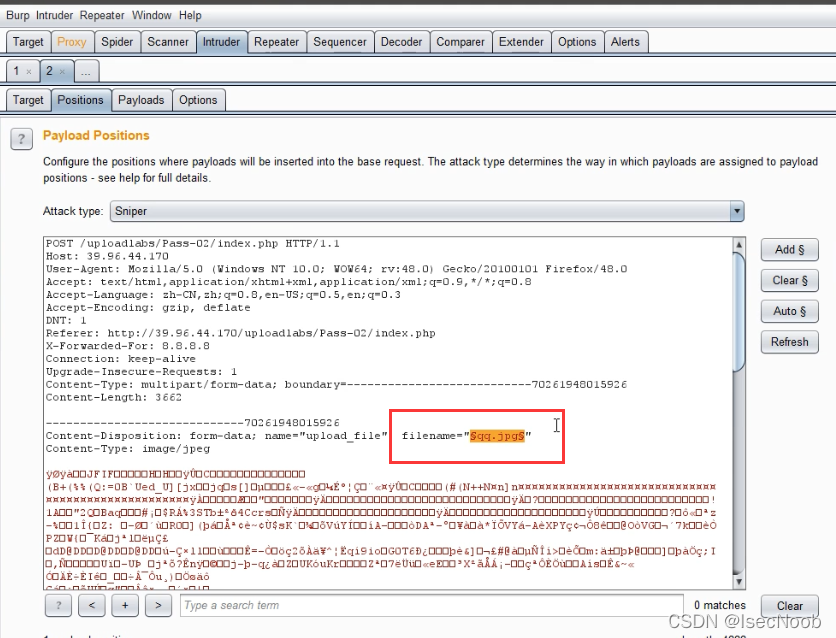Click the Connection: keep-alive line

coord(120,359)
